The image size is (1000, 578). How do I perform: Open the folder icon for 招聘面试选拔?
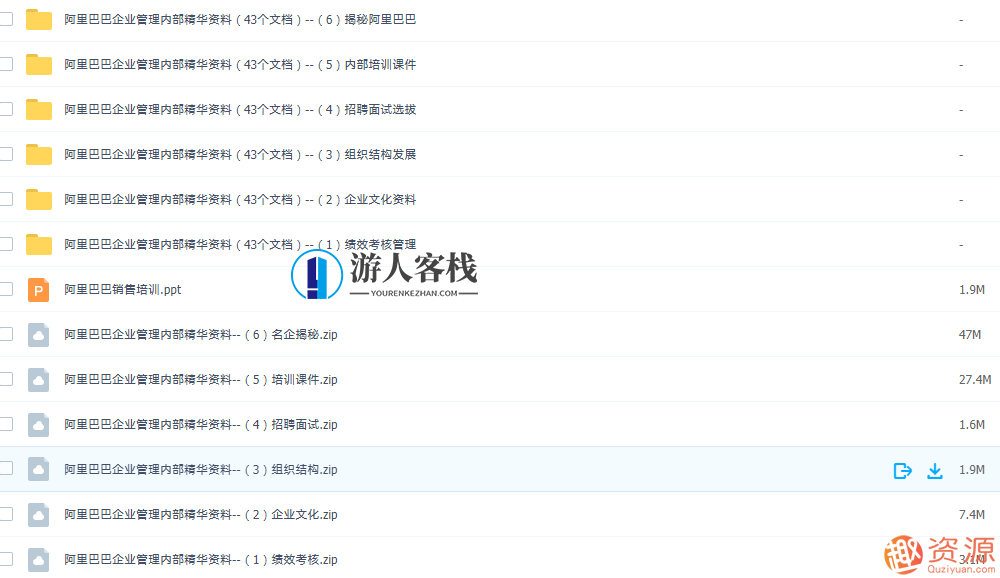tap(38, 109)
